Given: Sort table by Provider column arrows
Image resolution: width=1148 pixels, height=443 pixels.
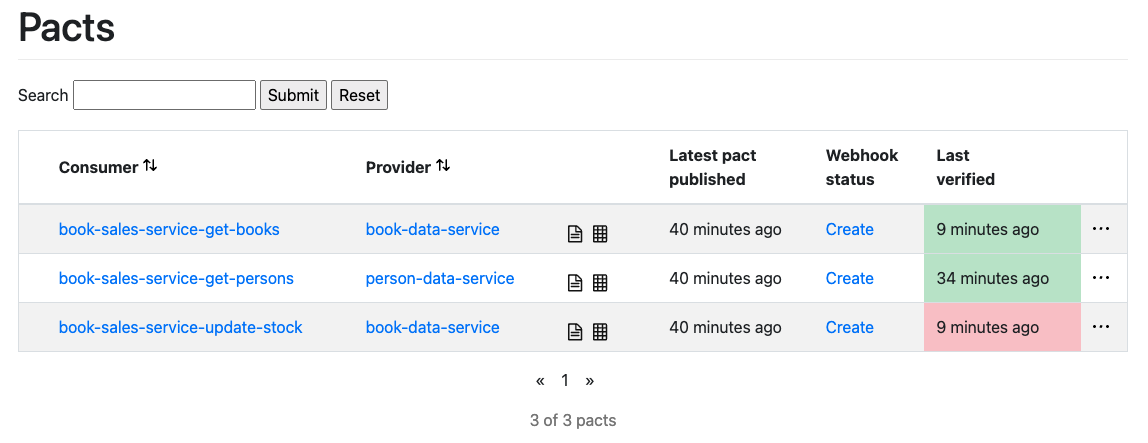Looking at the screenshot, I should pos(442,166).
